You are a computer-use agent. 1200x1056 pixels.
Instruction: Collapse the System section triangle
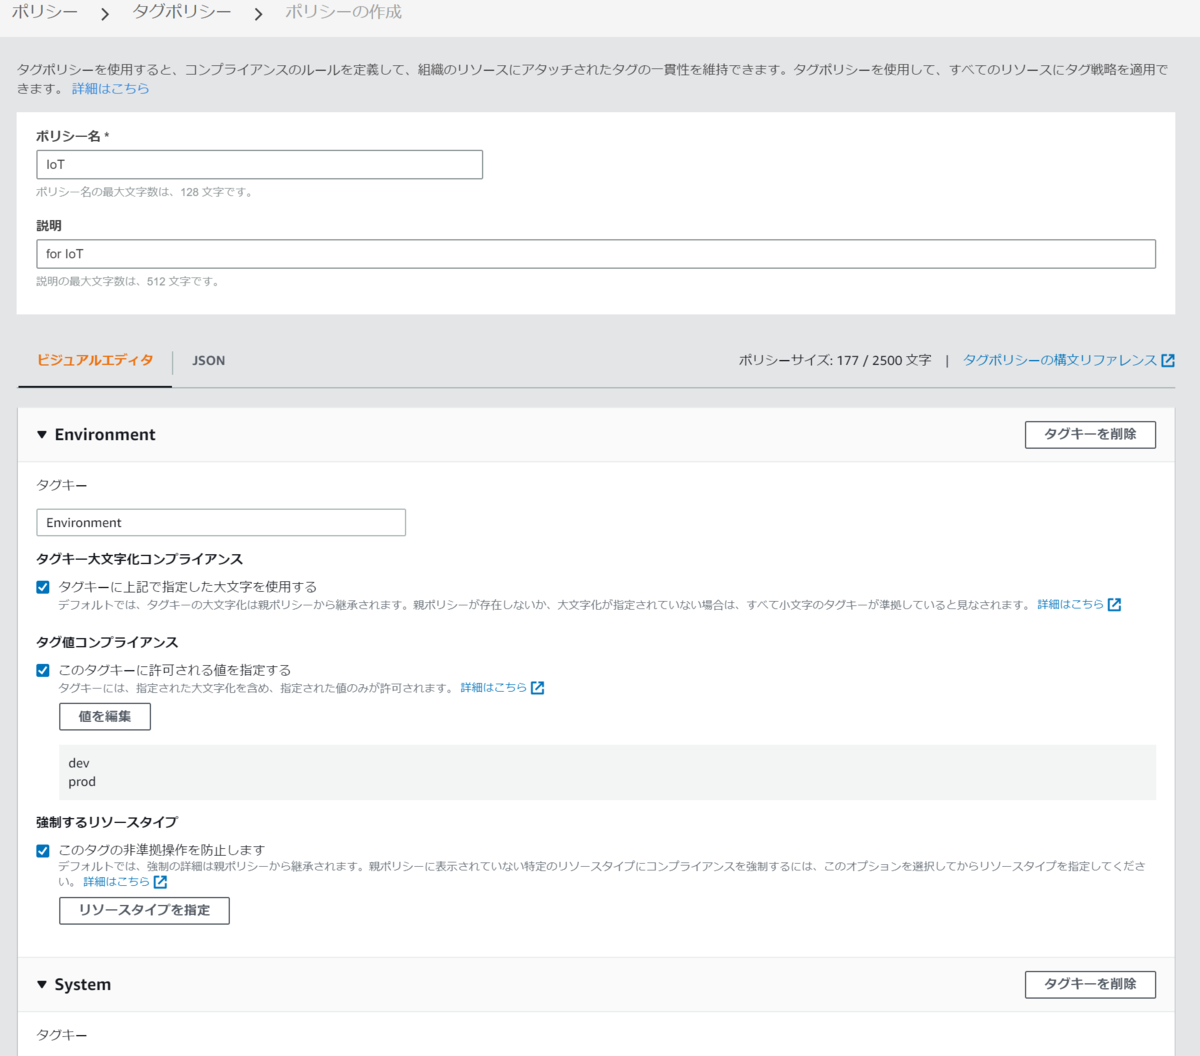pos(42,985)
